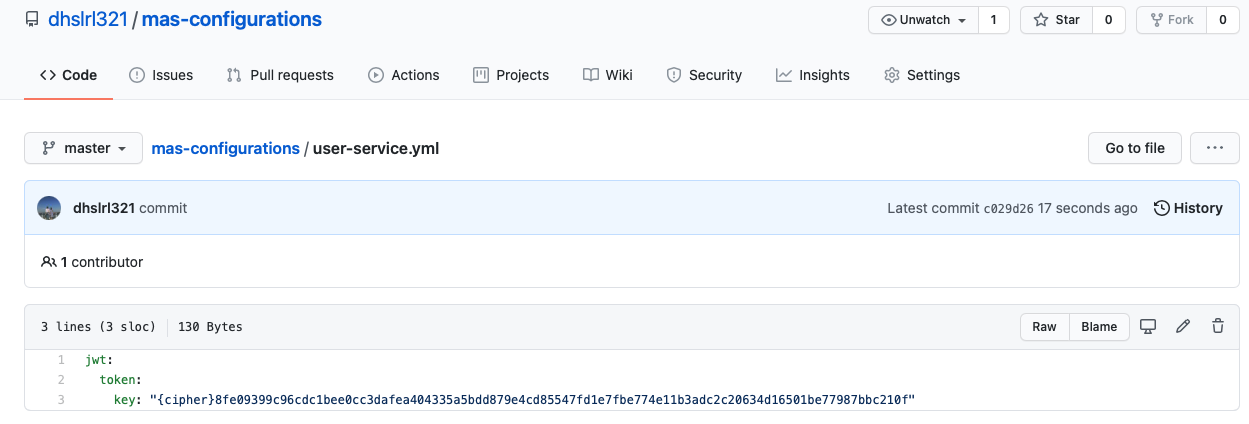Click the 1 contributor label
Image resolution: width=1249 pixels, height=424 pixels.
coord(92,262)
